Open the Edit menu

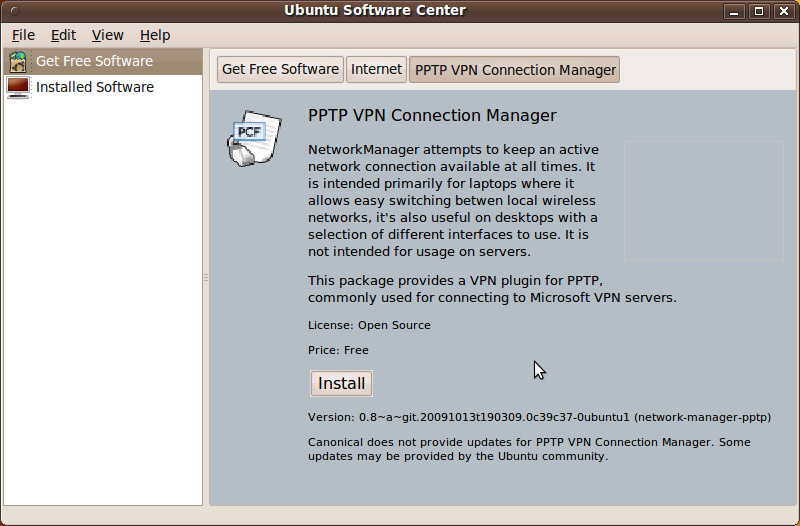[63, 35]
